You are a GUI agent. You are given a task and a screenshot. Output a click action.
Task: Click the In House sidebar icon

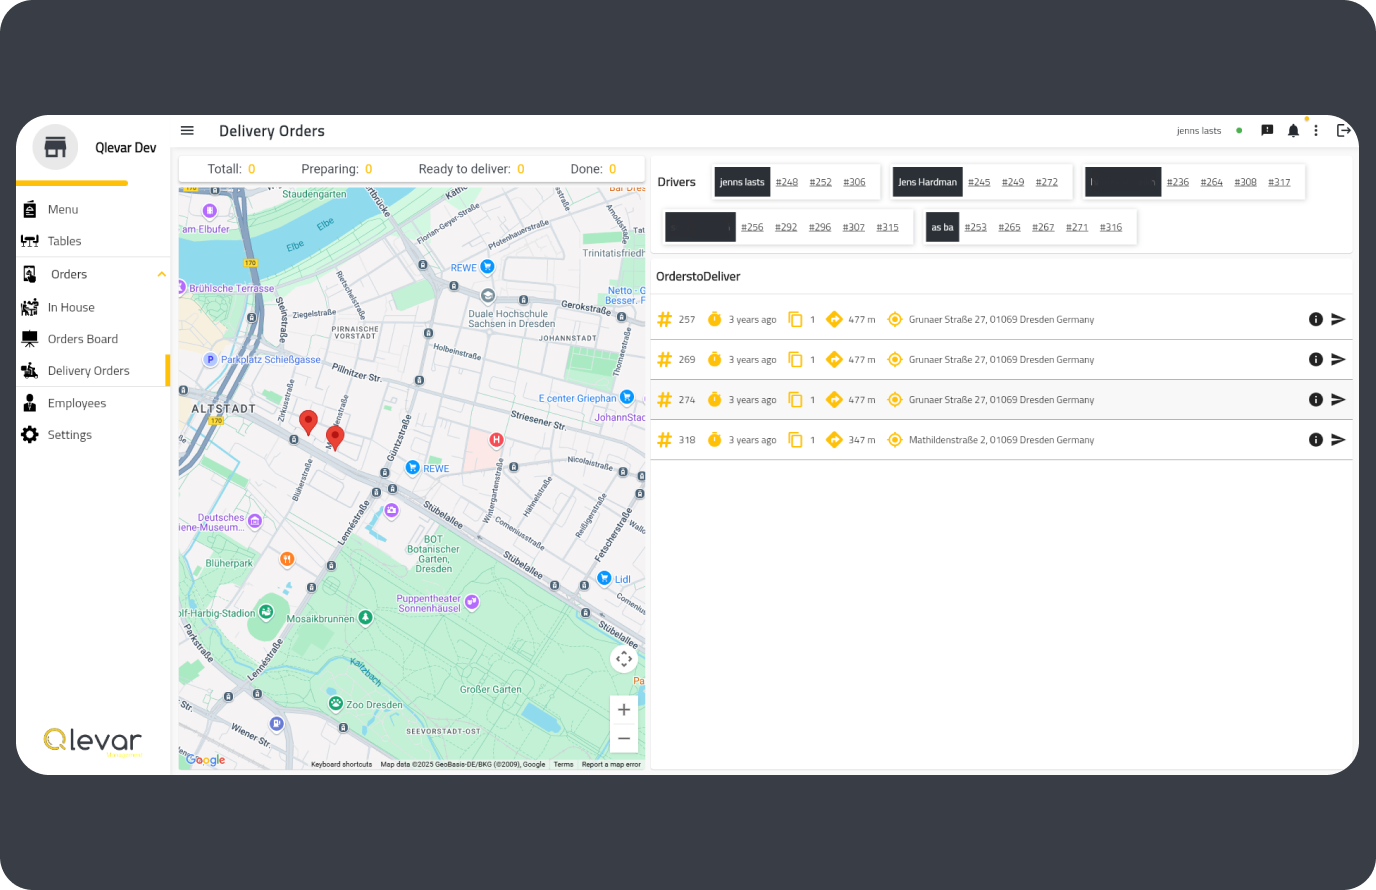(29, 306)
